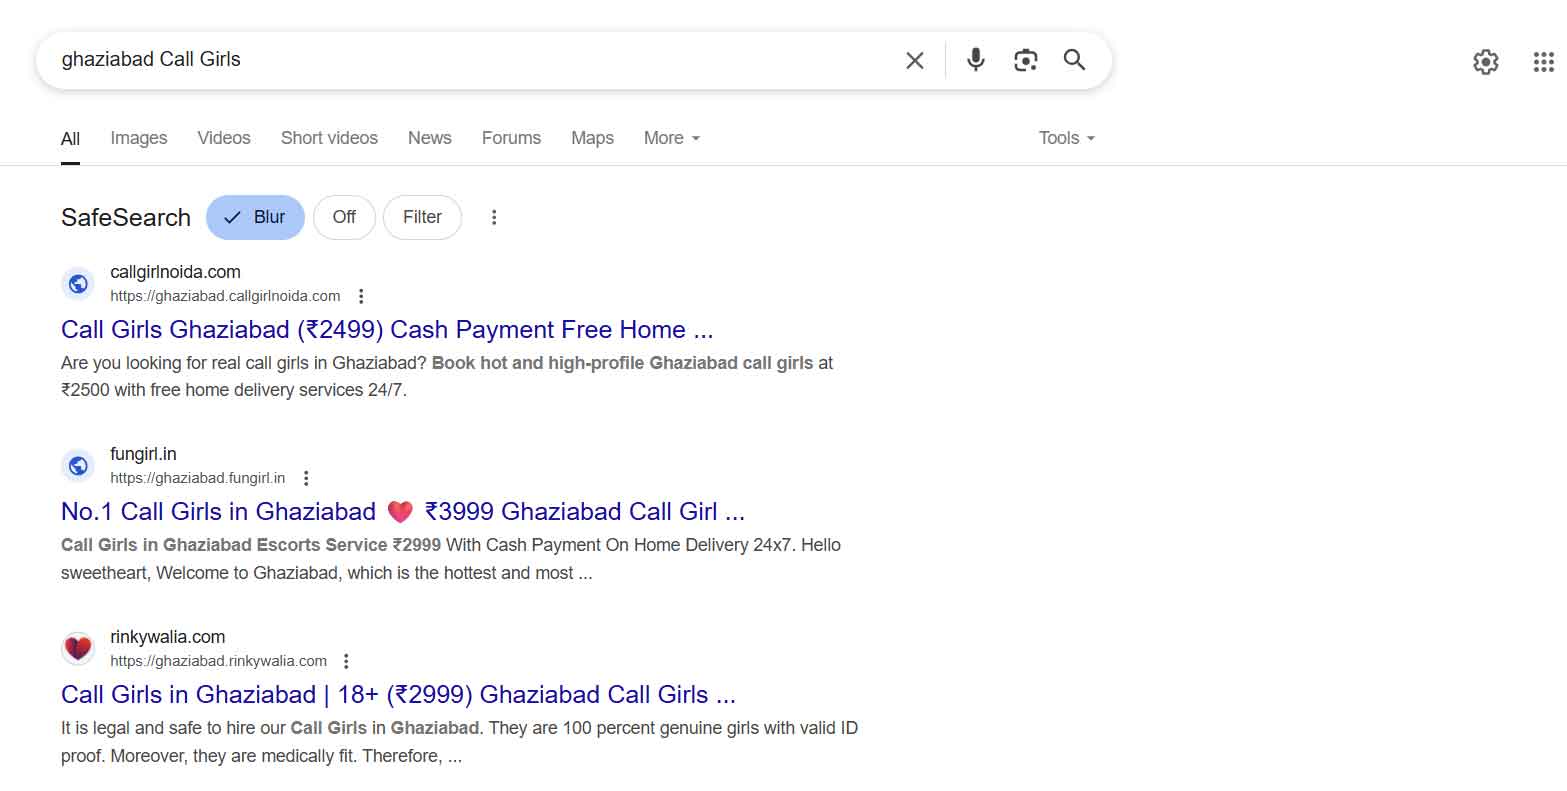Click snippet starting 'Are you looking for real call girls'
This screenshot has height=791, width=1567.
tap(447, 376)
